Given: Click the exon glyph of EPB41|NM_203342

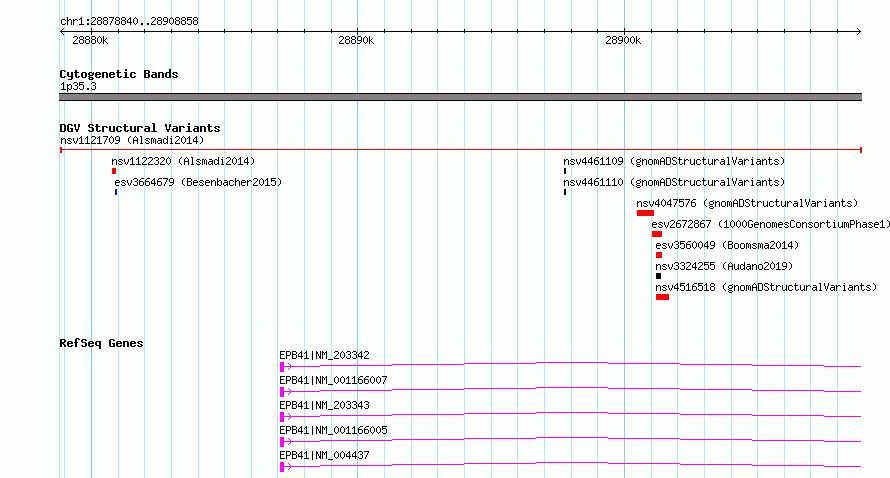Looking at the screenshot, I should click(282, 367).
